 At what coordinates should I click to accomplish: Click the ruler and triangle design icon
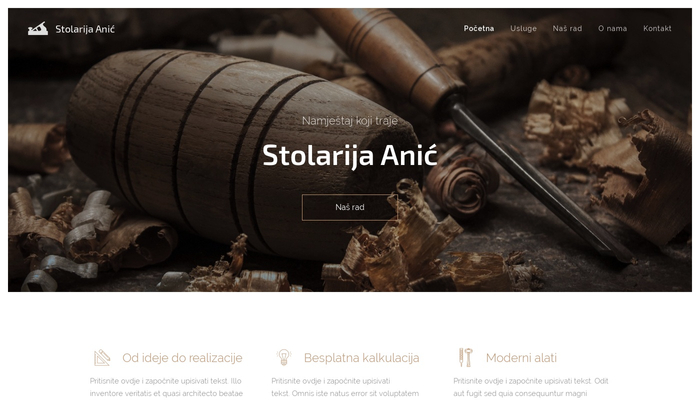click(102, 358)
